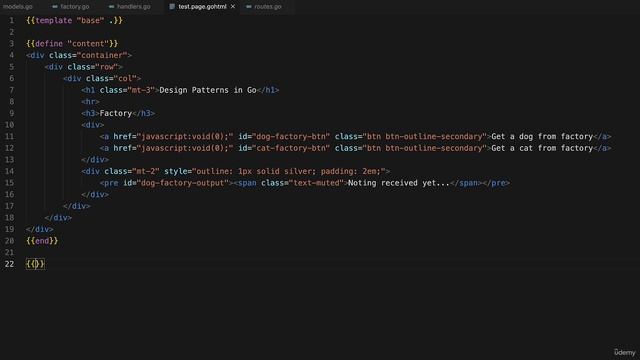Open the factory.go tab
The height and width of the screenshot is (360, 640).
(x=74, y=7)
